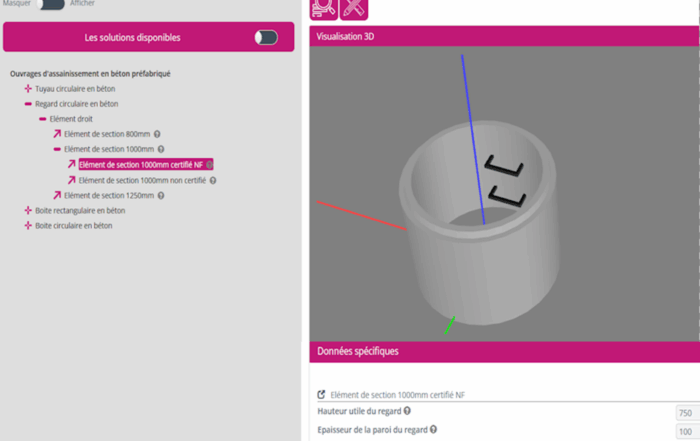Click the 'Données spécifiques' panel header

[502, 352]
